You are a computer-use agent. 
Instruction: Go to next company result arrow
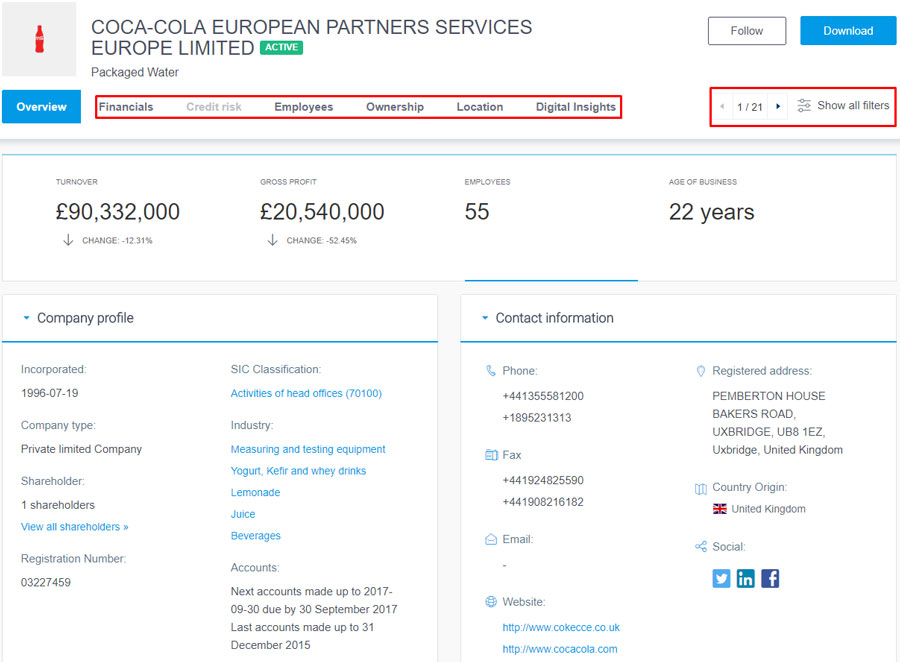click(x=778, y=106)
